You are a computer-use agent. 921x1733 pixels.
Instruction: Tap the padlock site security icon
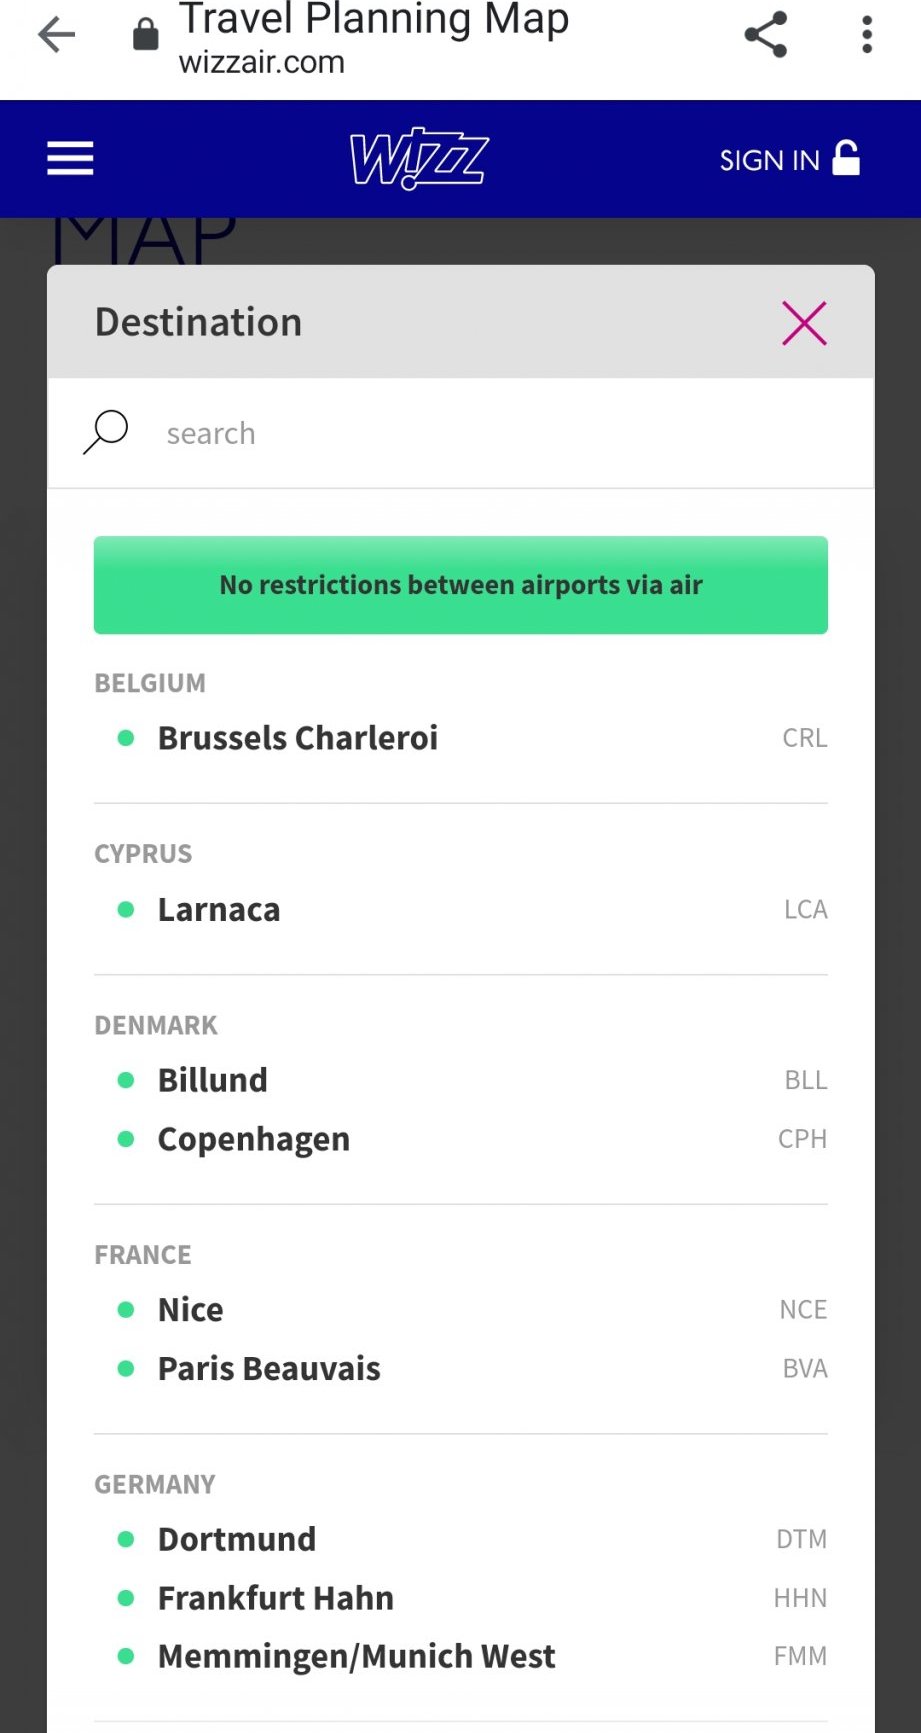tap(146, 35)
